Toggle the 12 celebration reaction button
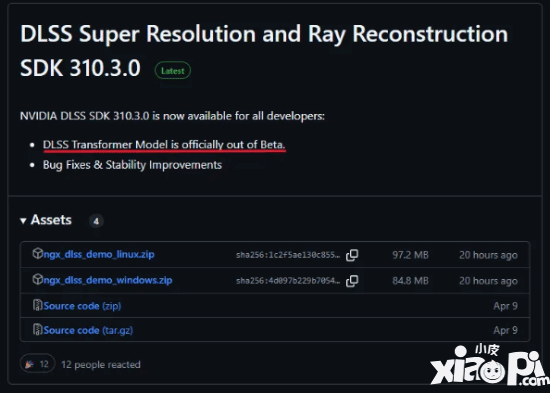The width and height of the screenshot is (550, 393). (38, 364)
